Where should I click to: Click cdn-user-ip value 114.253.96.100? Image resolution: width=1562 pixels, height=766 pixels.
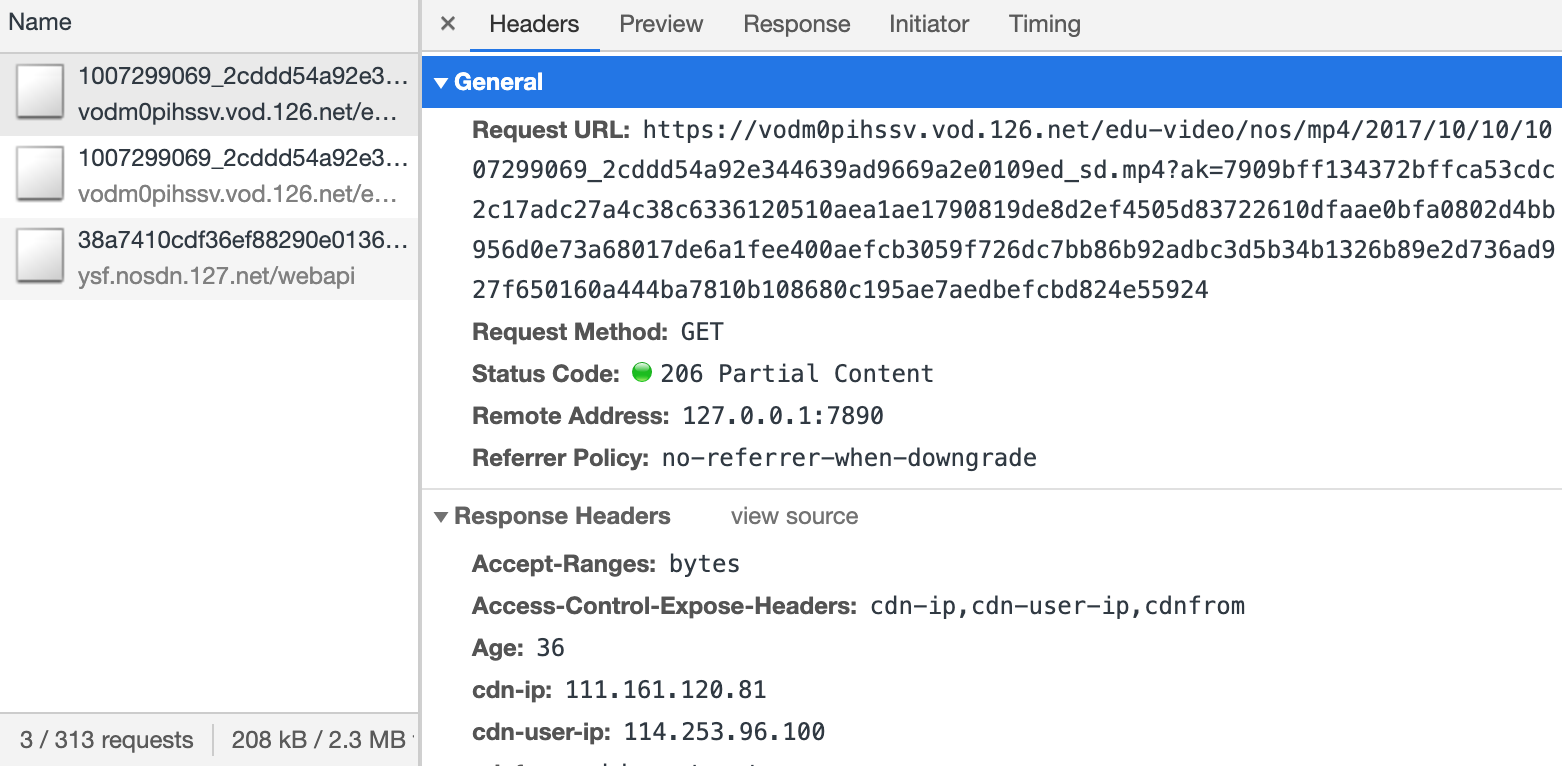pos(725,732)
